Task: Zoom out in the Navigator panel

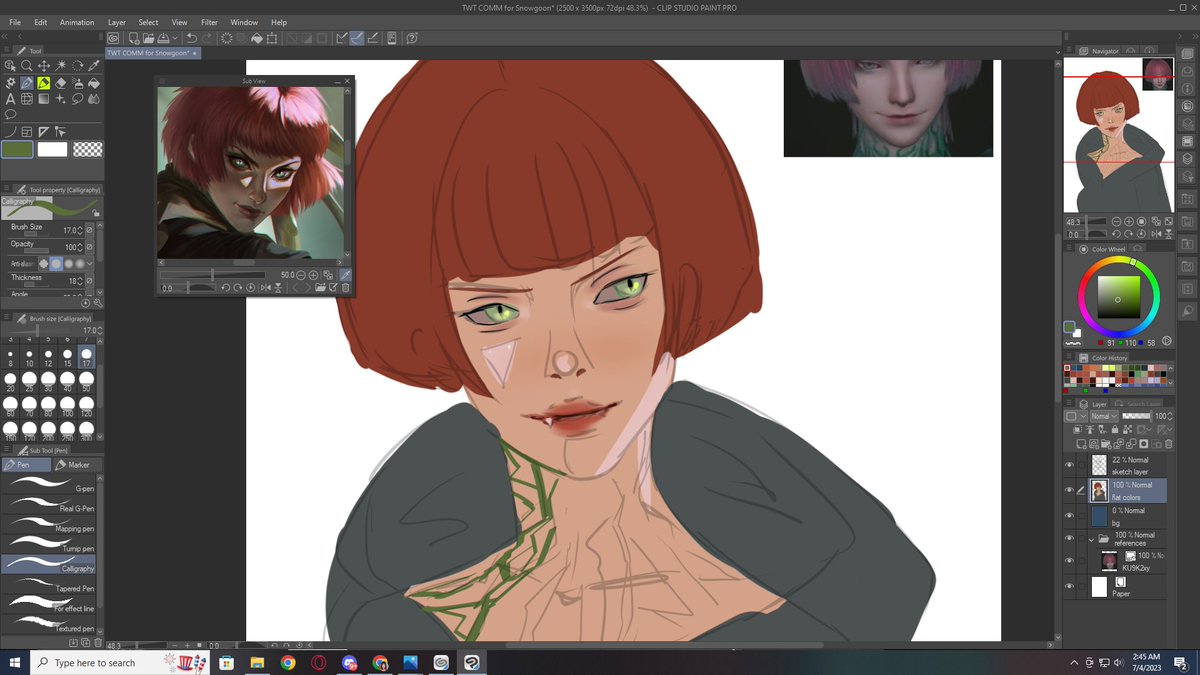Action: click(x=1116, y=222)
